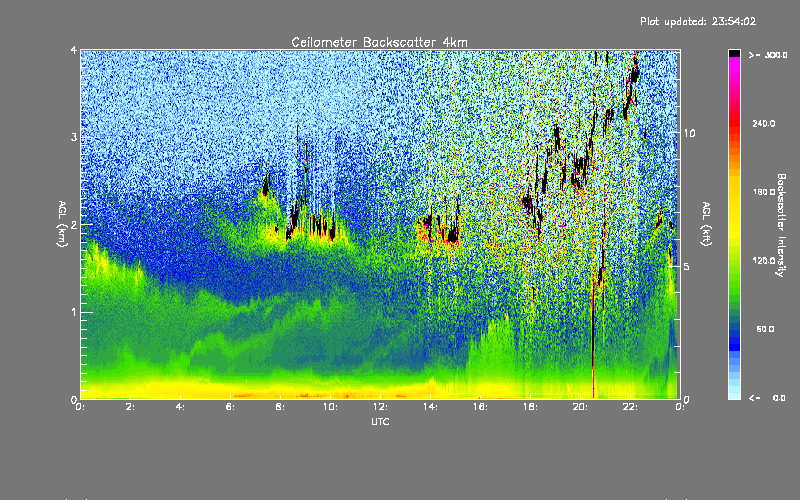Screen dimensions: 800x500
Task: Click the "6:" UTC hour tick label
Action: pyautogui.click(x=231, y=407)
